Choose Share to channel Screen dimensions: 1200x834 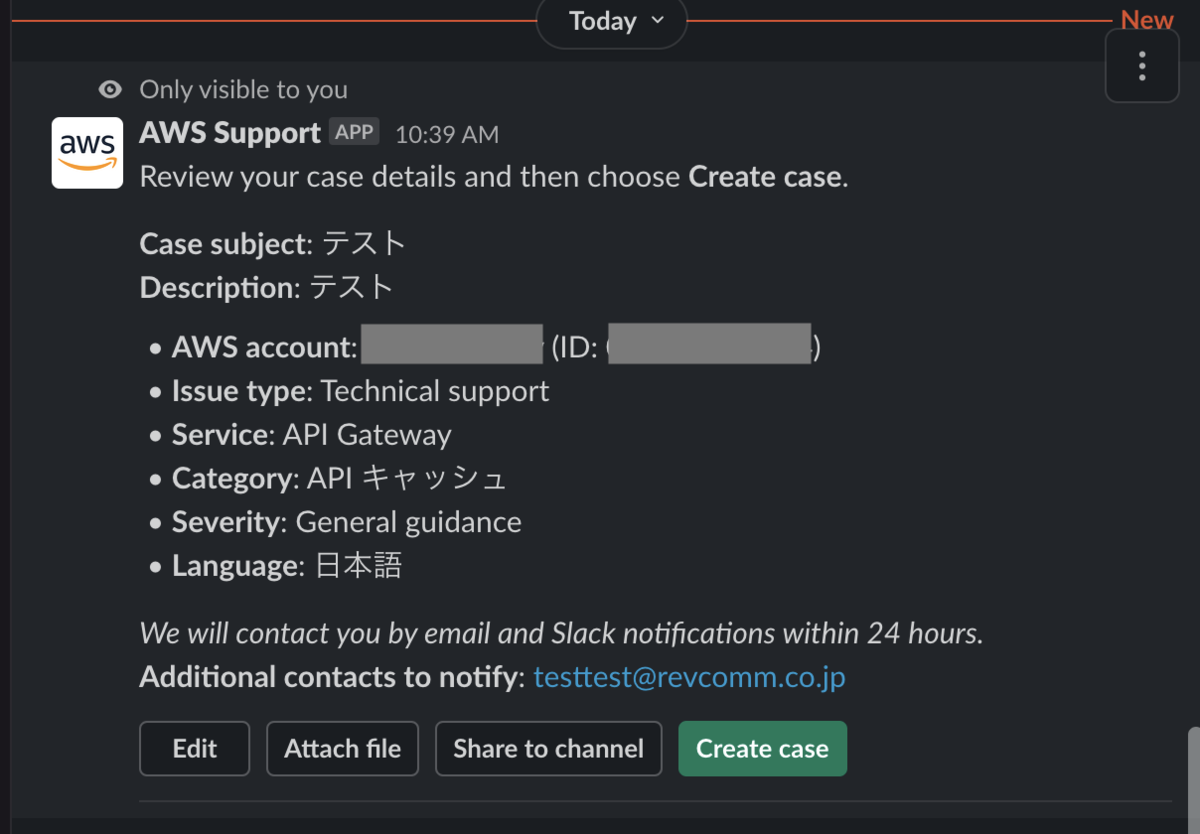548,749
